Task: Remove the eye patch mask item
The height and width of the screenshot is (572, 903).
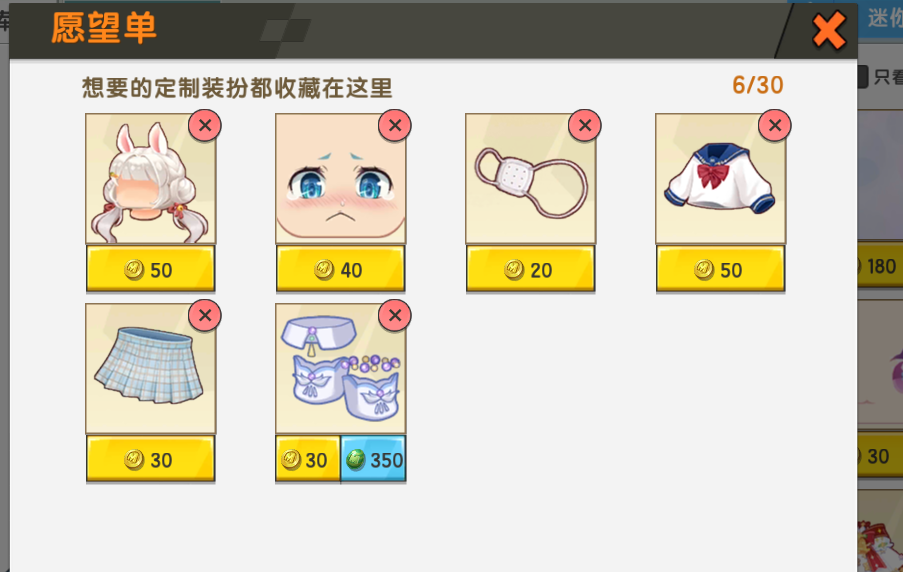Action: tap(585, 125)
